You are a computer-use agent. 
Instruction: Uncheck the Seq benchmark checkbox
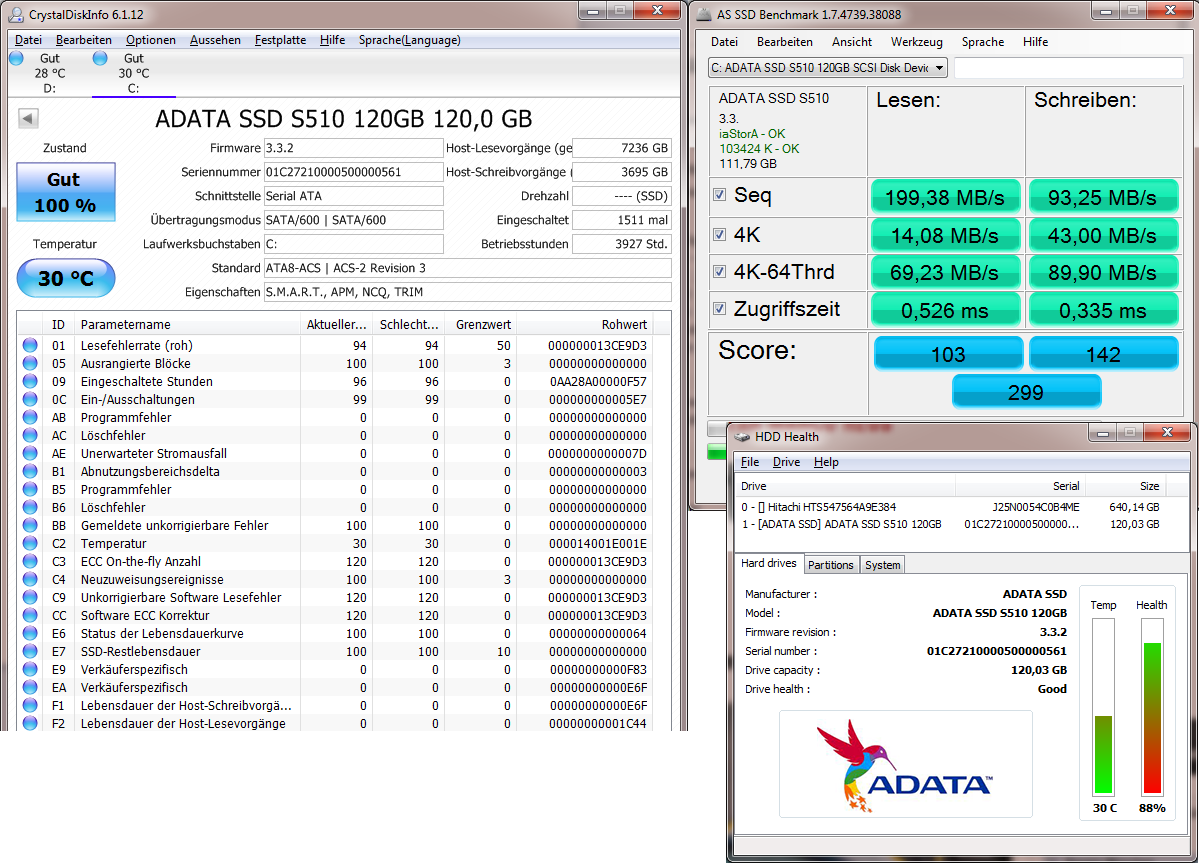[x=720, y=195]
